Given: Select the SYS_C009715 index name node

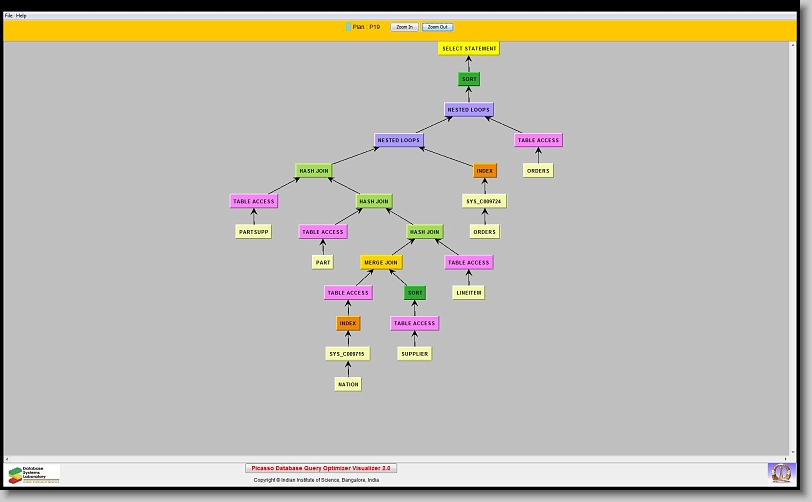Looking at the screenshot, I should pyautogui.click(x=347, y=354).
